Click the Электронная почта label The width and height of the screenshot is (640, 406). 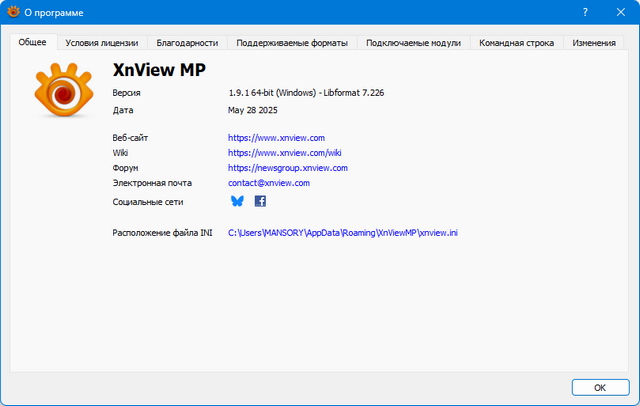tap(152, 183)
